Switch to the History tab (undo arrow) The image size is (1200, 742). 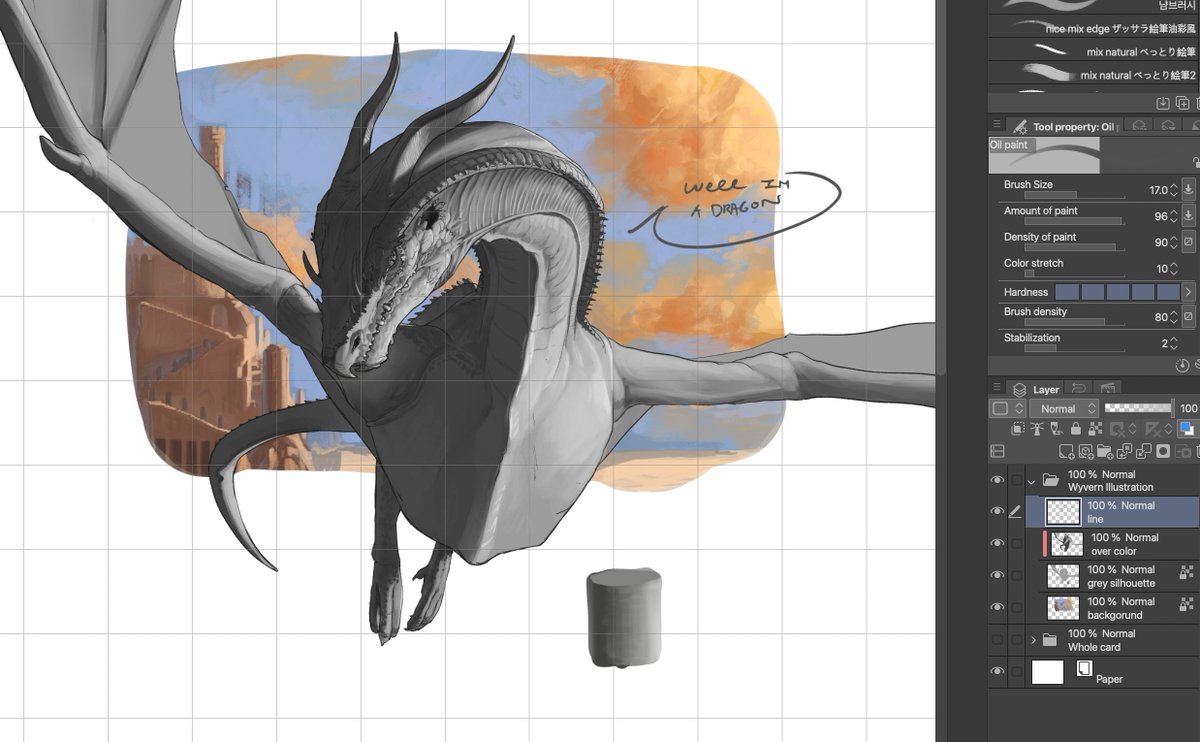(x=1079, y=388)
